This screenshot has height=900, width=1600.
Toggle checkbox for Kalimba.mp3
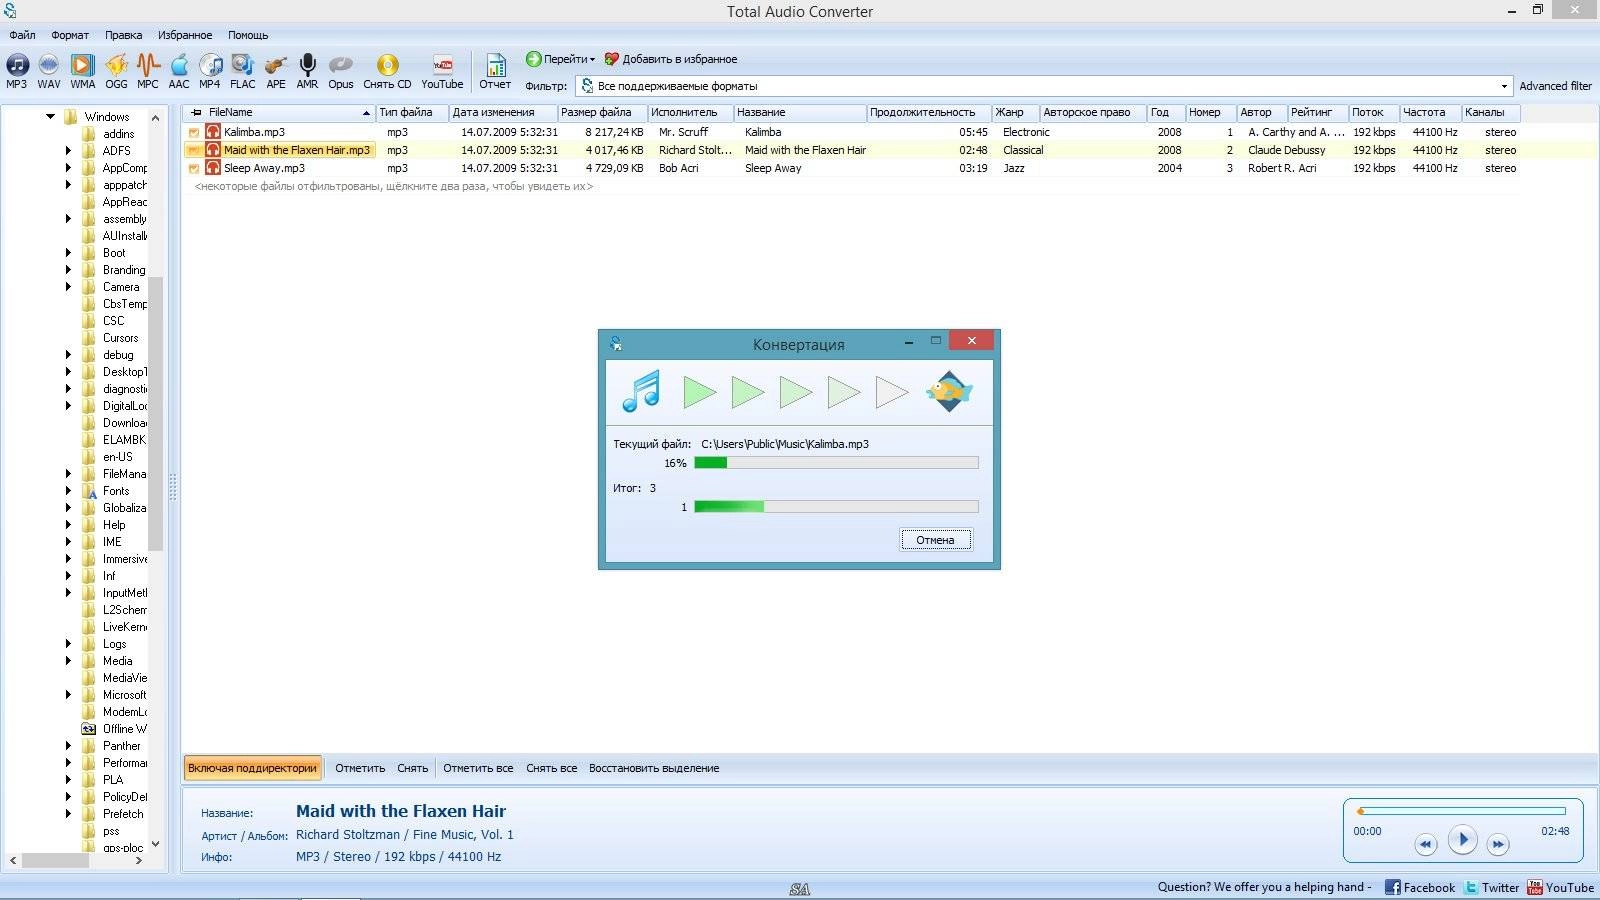[194, 132]
